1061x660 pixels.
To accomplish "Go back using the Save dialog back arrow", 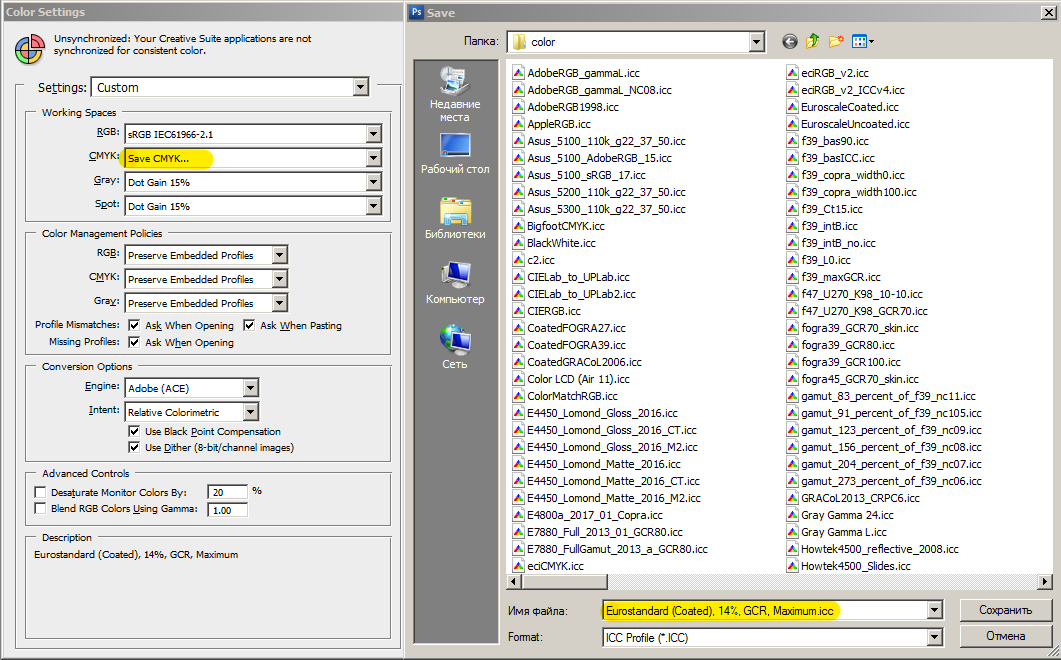I will (789, 42).
